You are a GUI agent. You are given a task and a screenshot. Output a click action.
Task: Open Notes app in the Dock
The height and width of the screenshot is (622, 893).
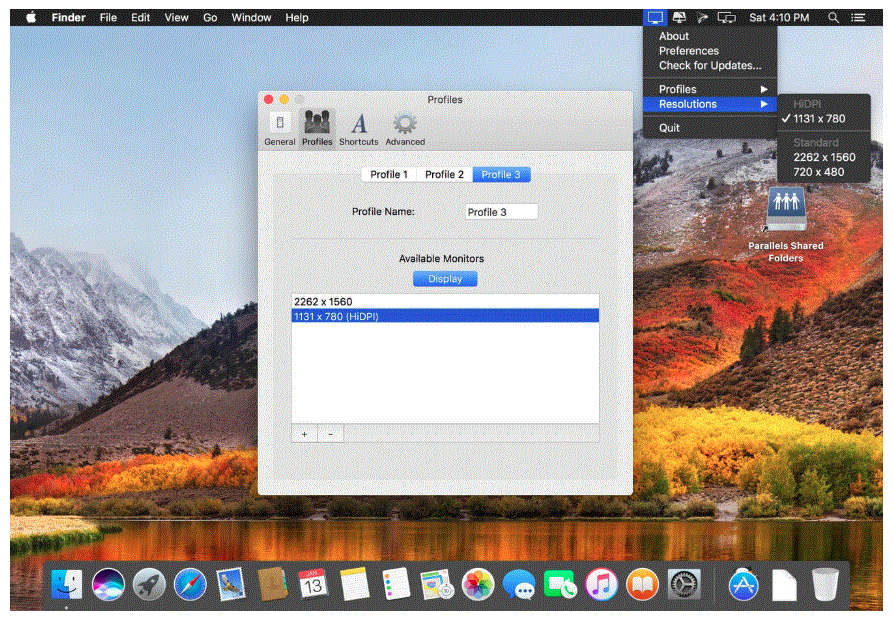coord(354,584)
